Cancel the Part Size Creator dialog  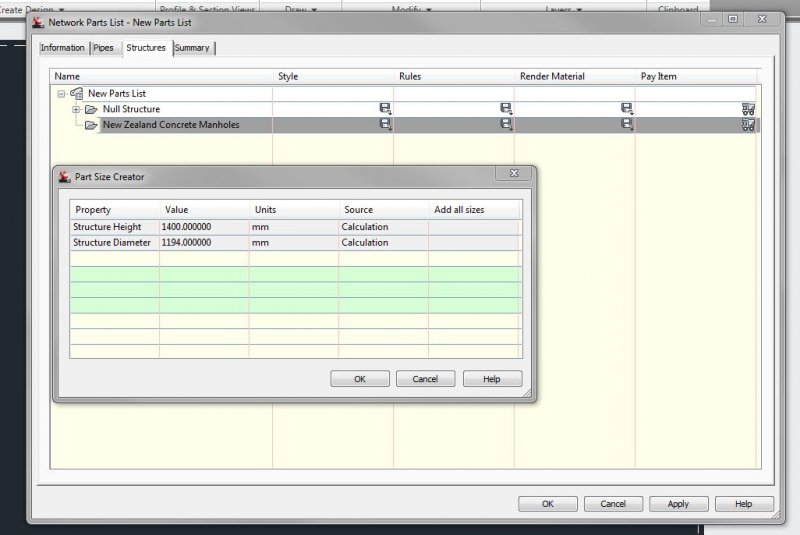point(425,379)
